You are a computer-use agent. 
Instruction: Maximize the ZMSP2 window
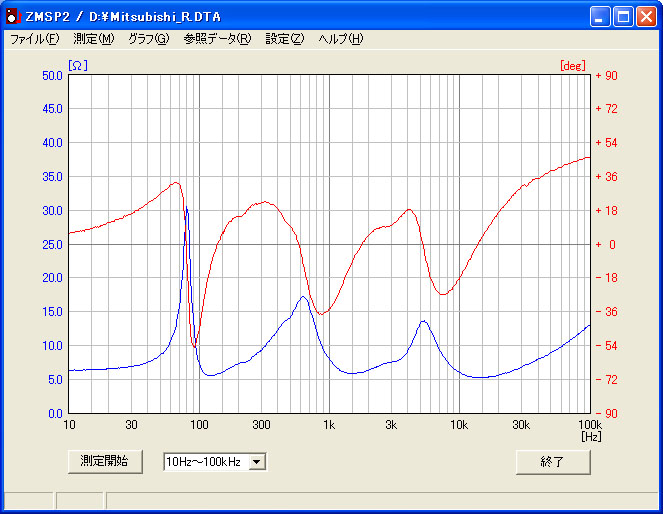click(x=623, y=16)
